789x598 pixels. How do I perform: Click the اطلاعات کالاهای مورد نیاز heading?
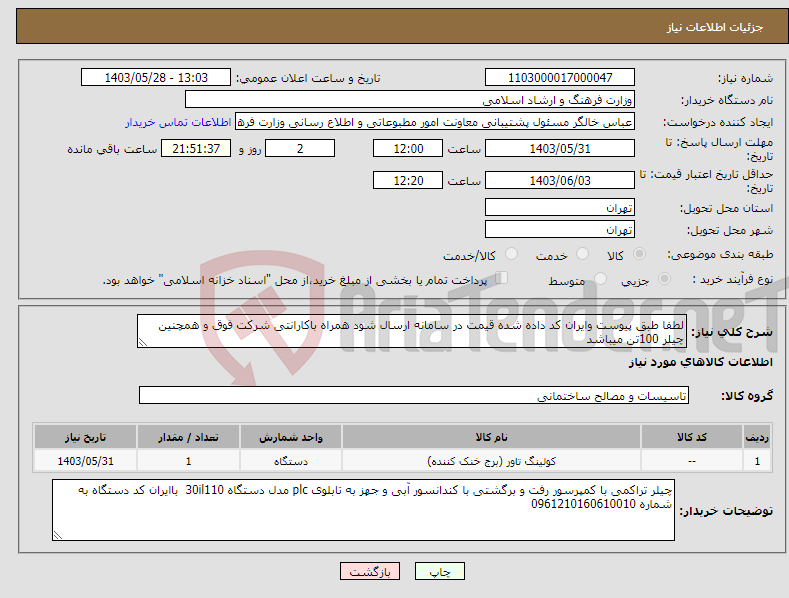(700, 362)
